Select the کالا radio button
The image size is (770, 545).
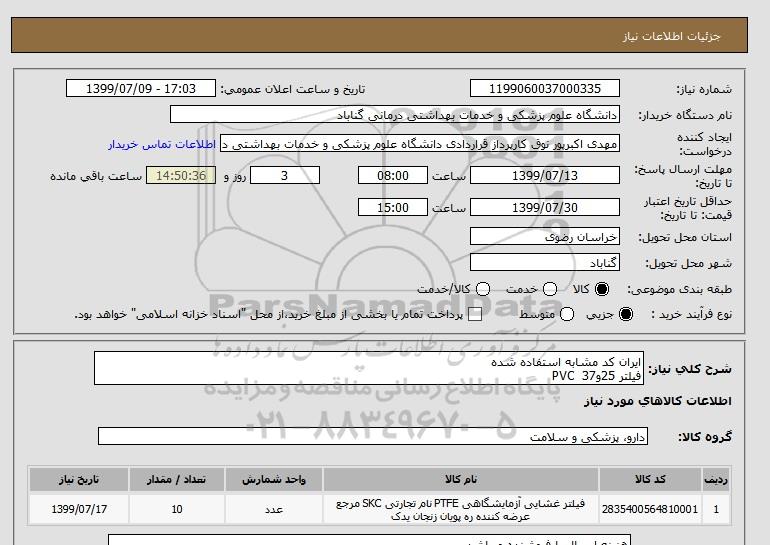pos(602,289)
